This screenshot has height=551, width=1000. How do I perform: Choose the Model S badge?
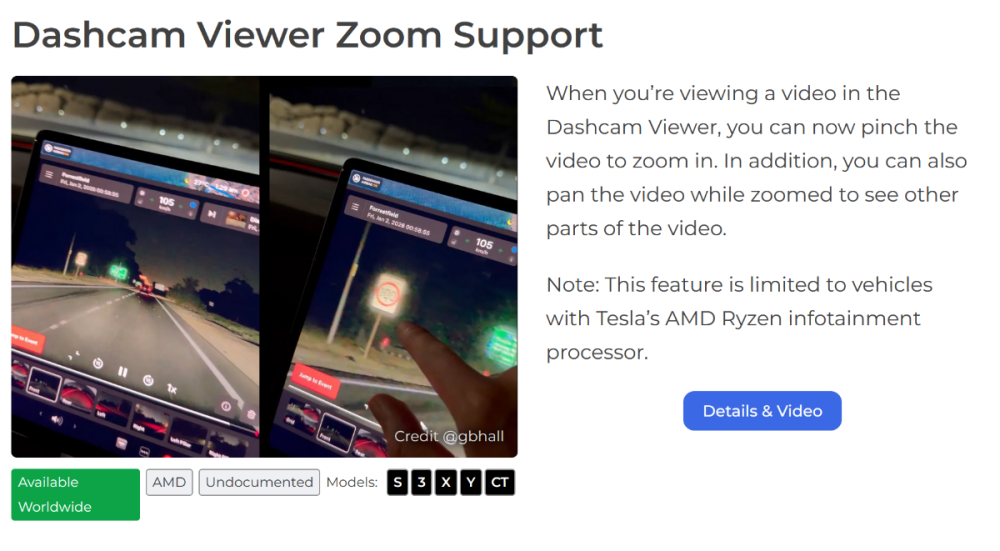click(397, 483)
